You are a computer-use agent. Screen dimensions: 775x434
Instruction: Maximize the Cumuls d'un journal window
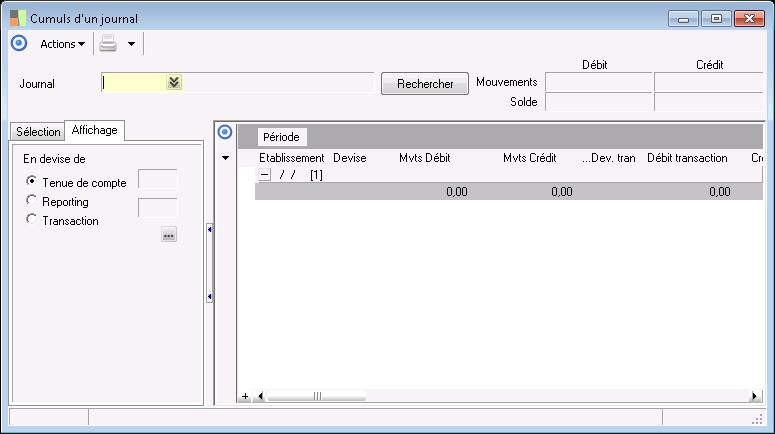click(x=716, y=19)
